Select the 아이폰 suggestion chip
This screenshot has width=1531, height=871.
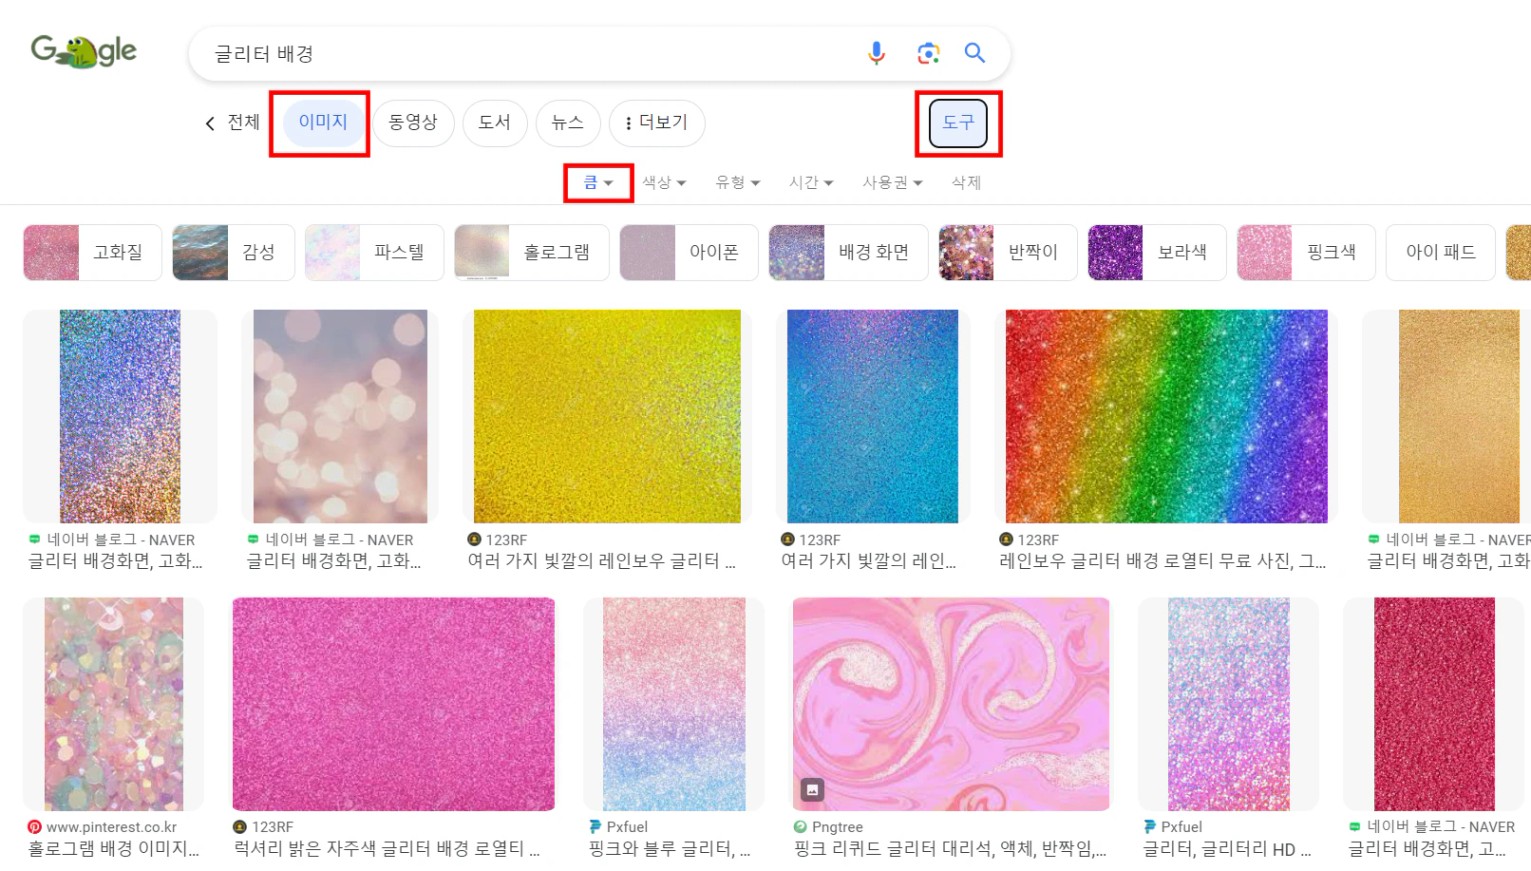688,252
